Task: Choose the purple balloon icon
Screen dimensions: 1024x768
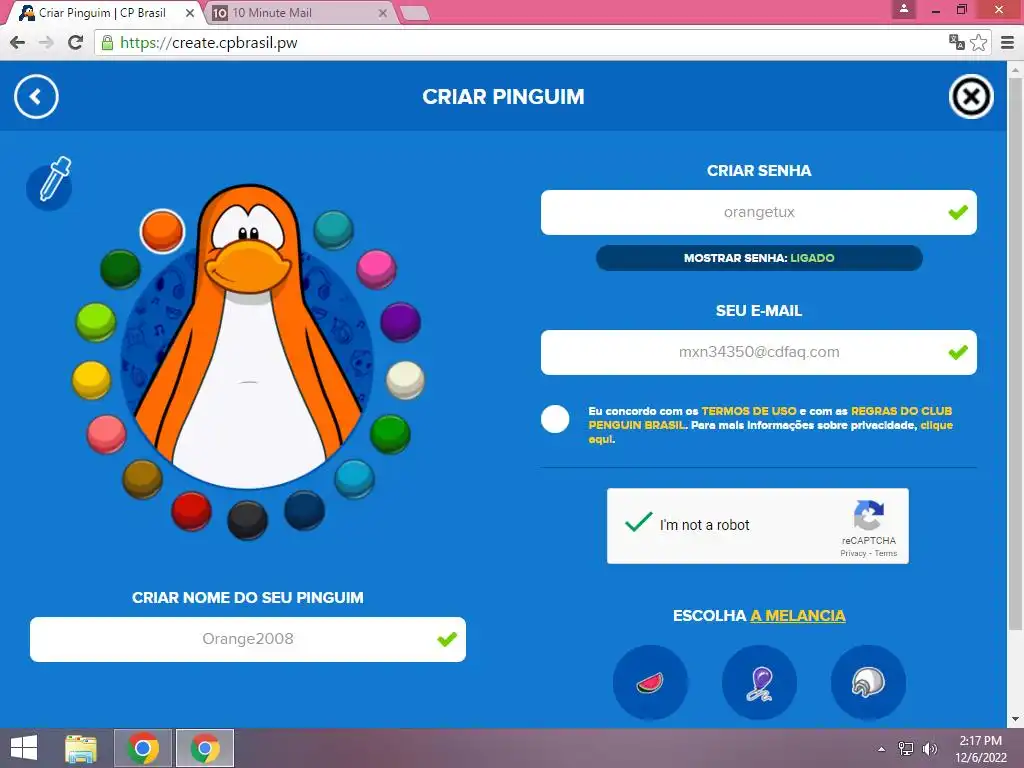Action: (760, 682)
